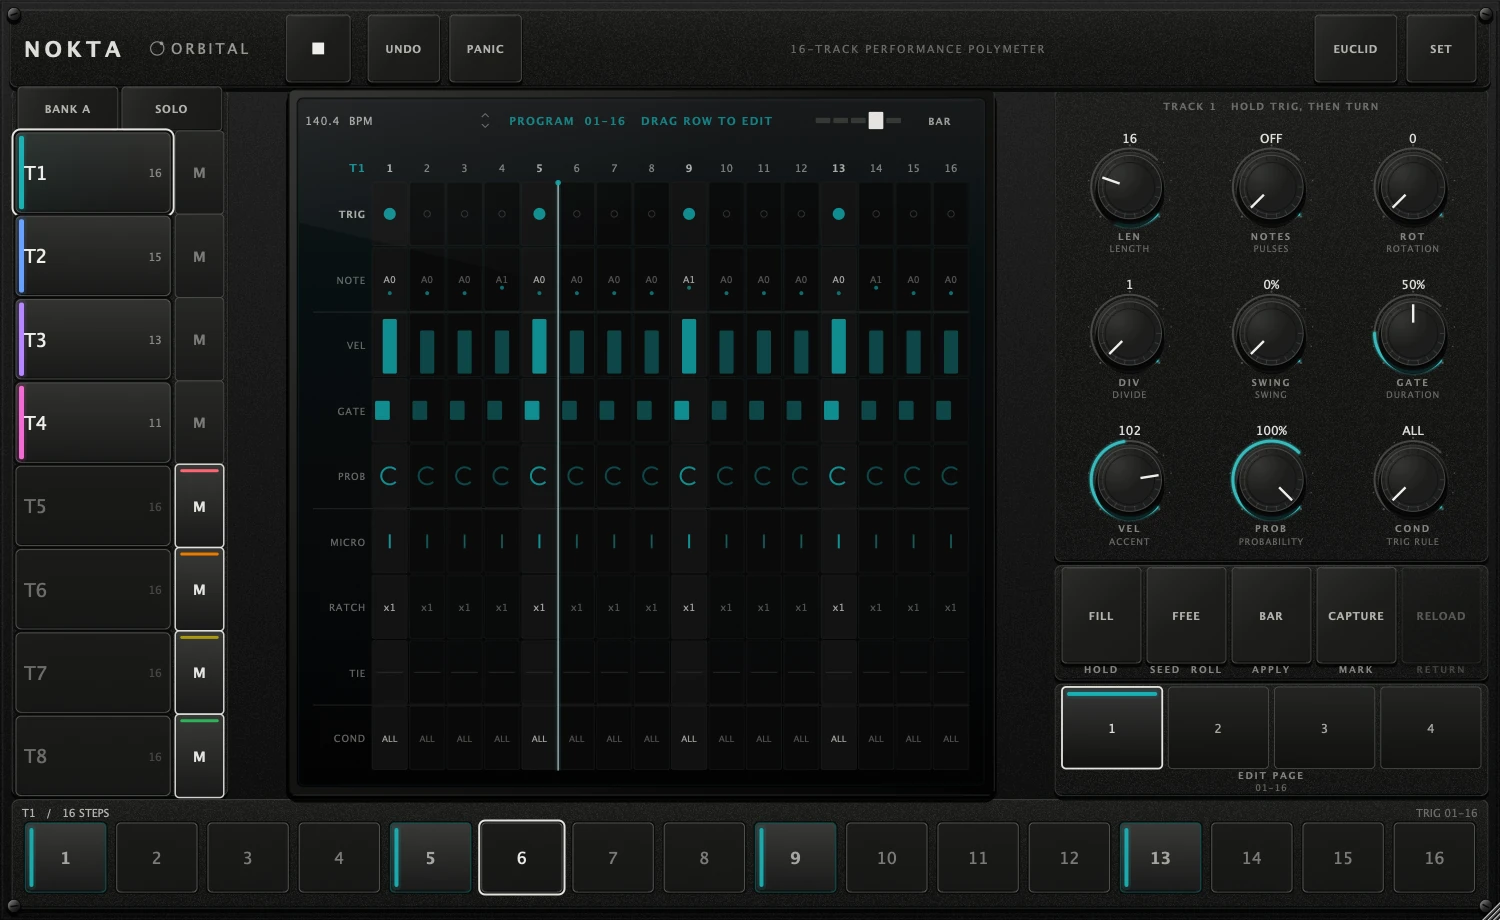Click the GATE duration knob
The height and width of the screenshot is (920, 1500).
(x=1412, y=334)
